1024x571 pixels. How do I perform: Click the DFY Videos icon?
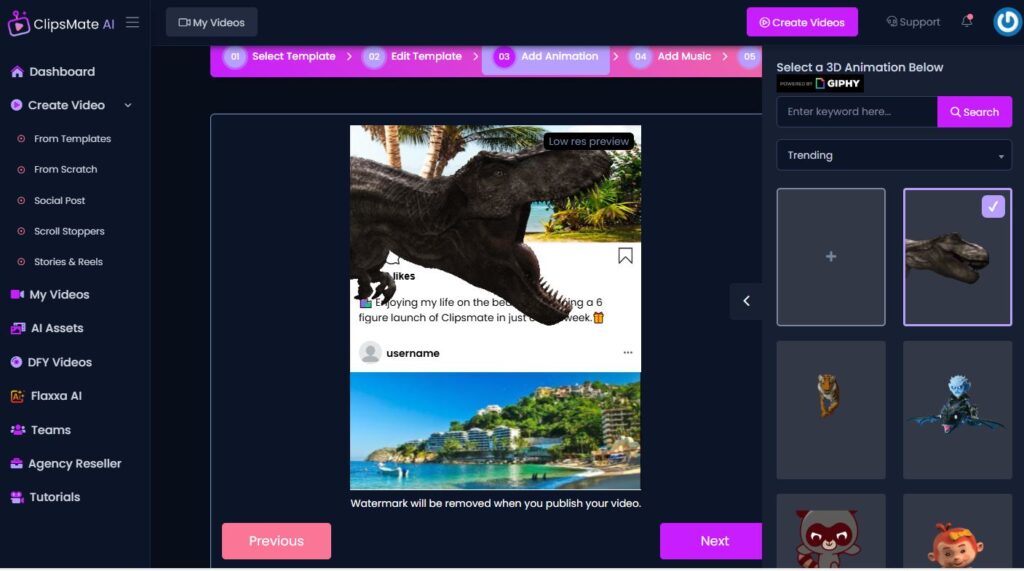tap(16, 362)
